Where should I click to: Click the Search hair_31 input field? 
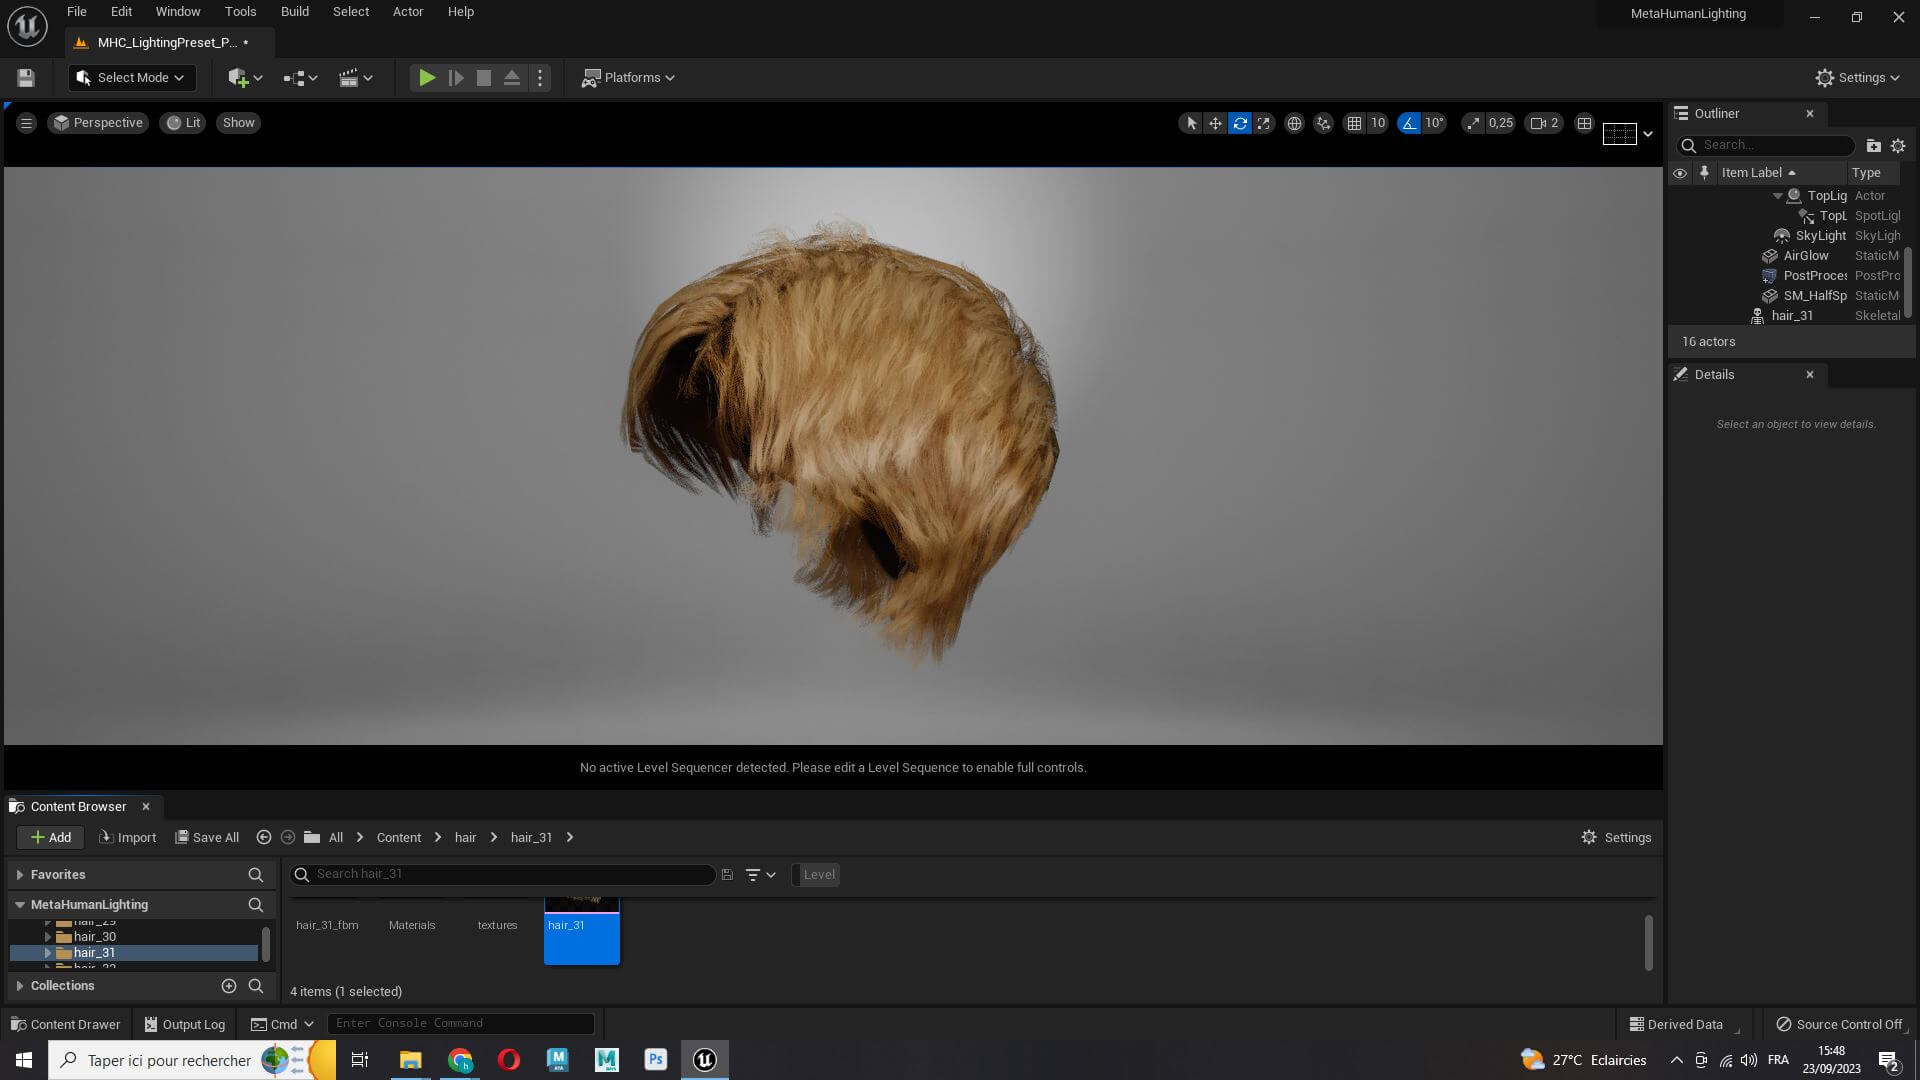510,875
